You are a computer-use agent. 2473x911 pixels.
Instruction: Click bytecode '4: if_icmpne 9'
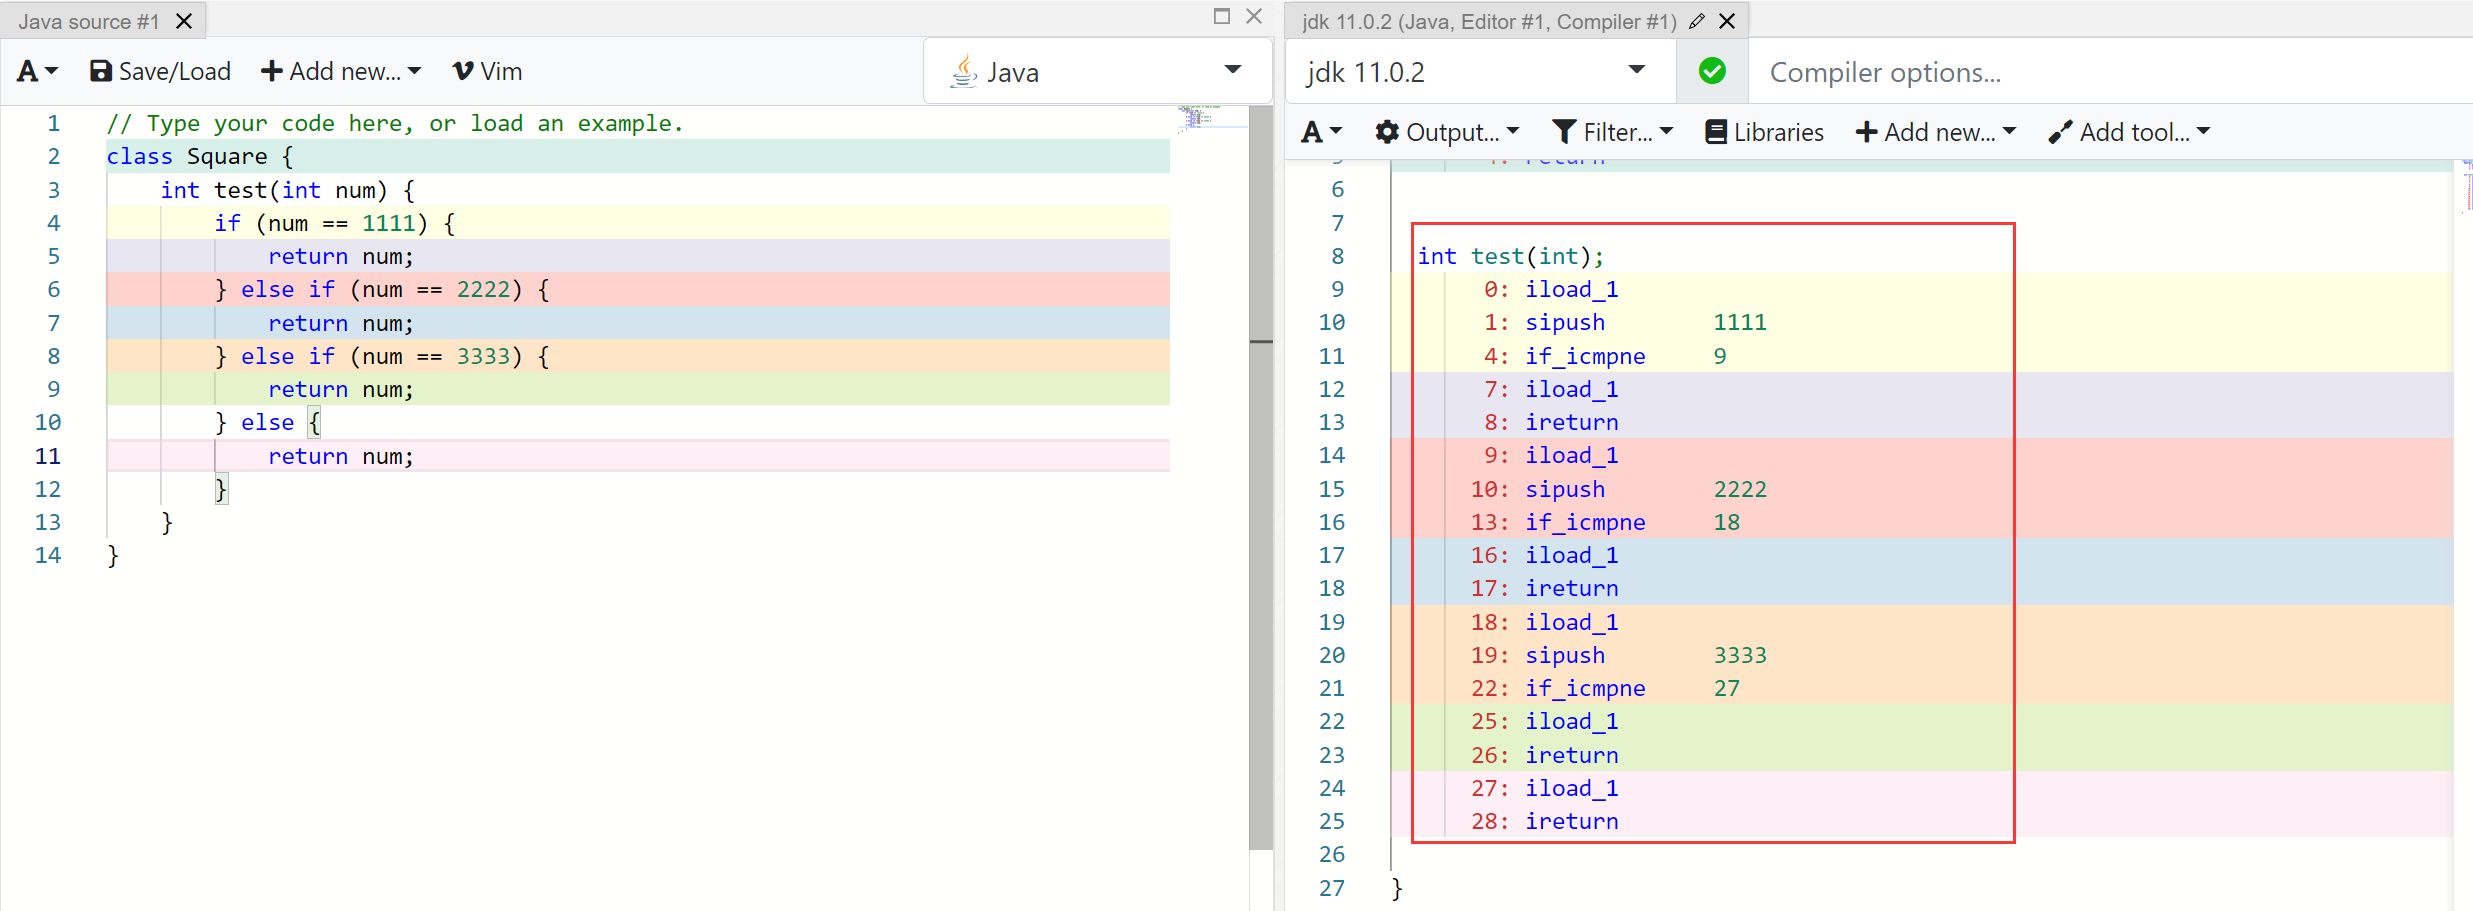pos(1605,357)
